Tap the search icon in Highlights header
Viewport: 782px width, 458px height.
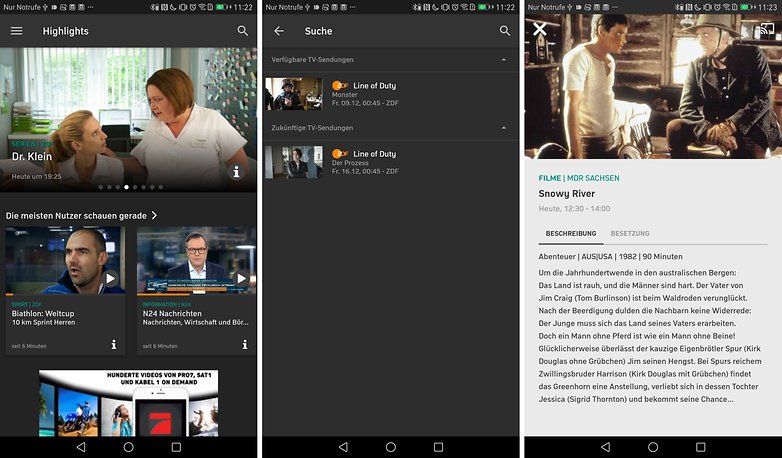point(242,31)
